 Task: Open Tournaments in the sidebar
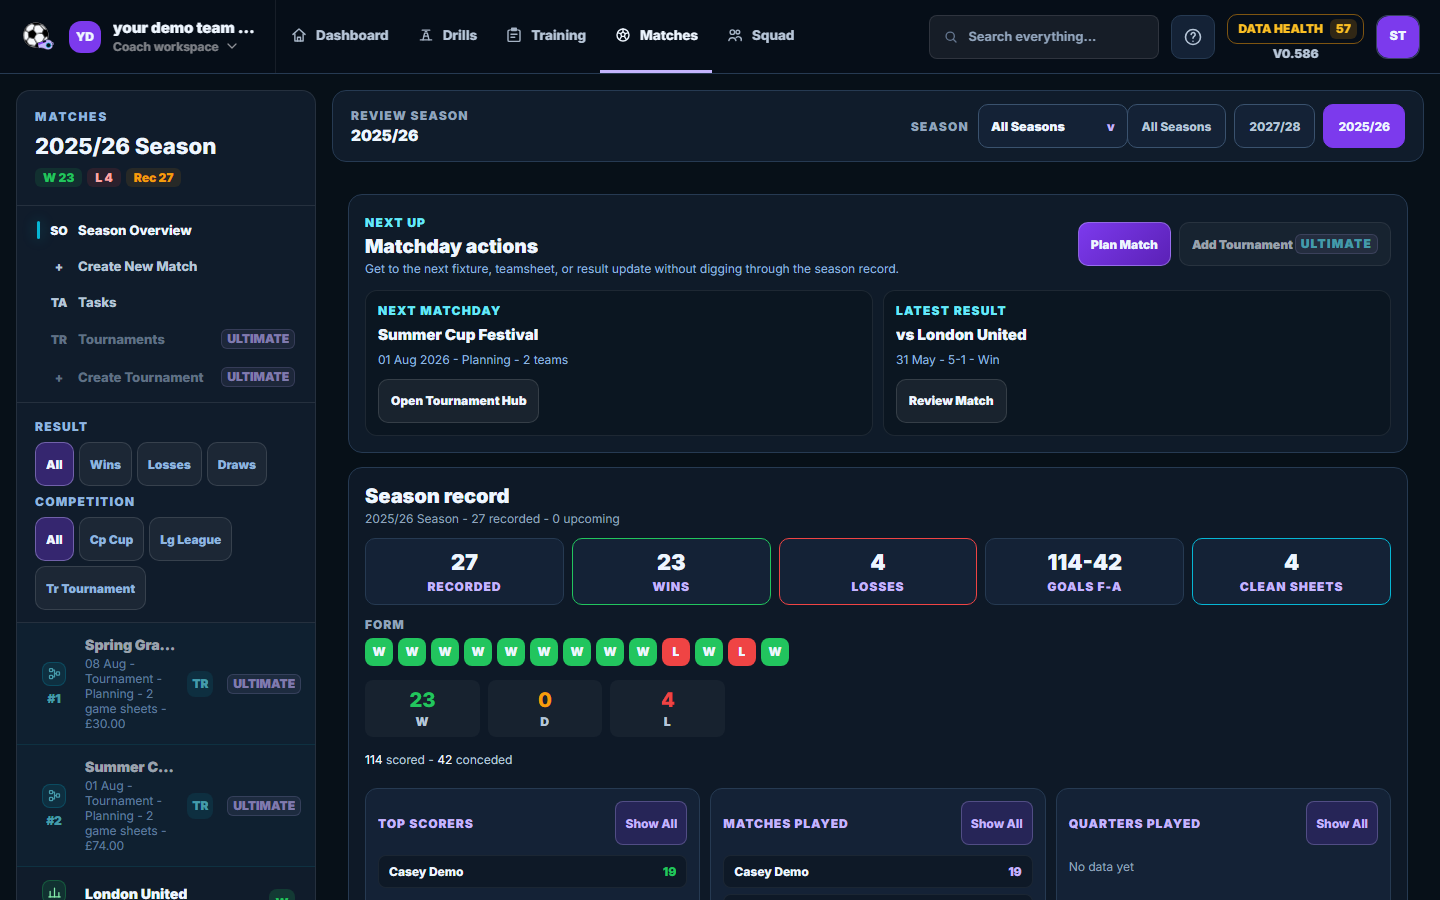[x=166, y=340]
